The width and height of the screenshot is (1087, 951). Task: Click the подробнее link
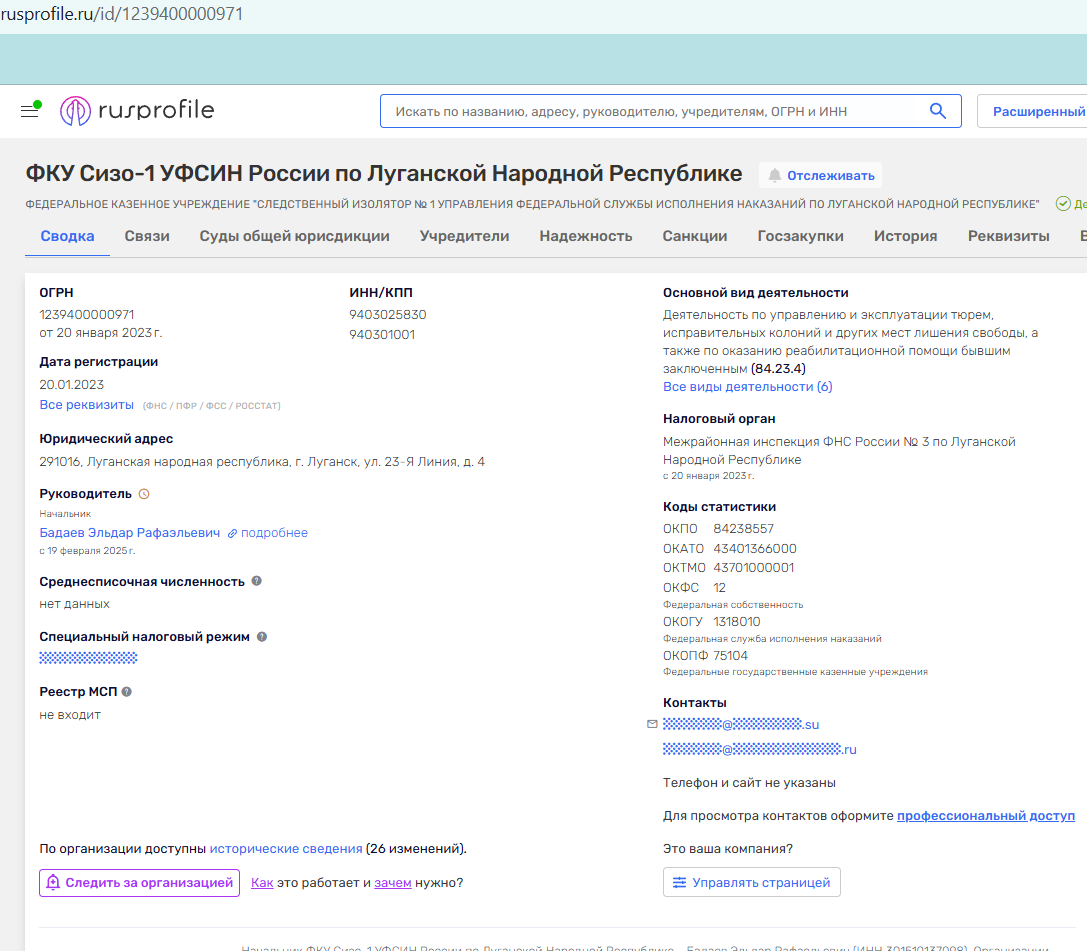(x=268, y=532)
